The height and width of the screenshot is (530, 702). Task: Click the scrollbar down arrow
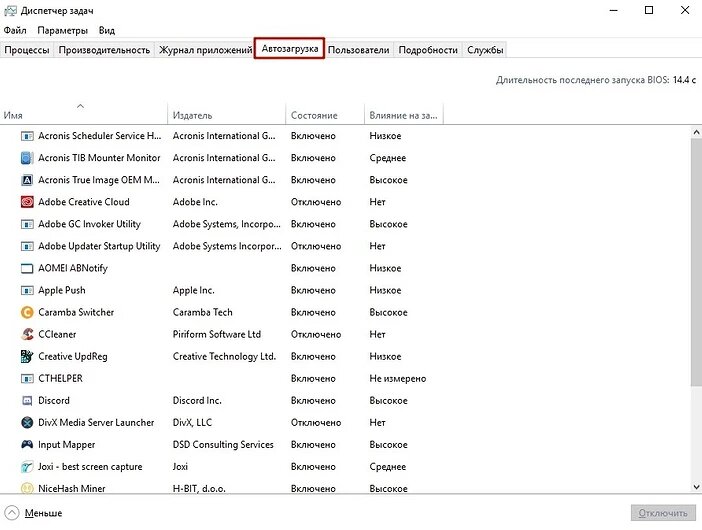tap(696, 487)
